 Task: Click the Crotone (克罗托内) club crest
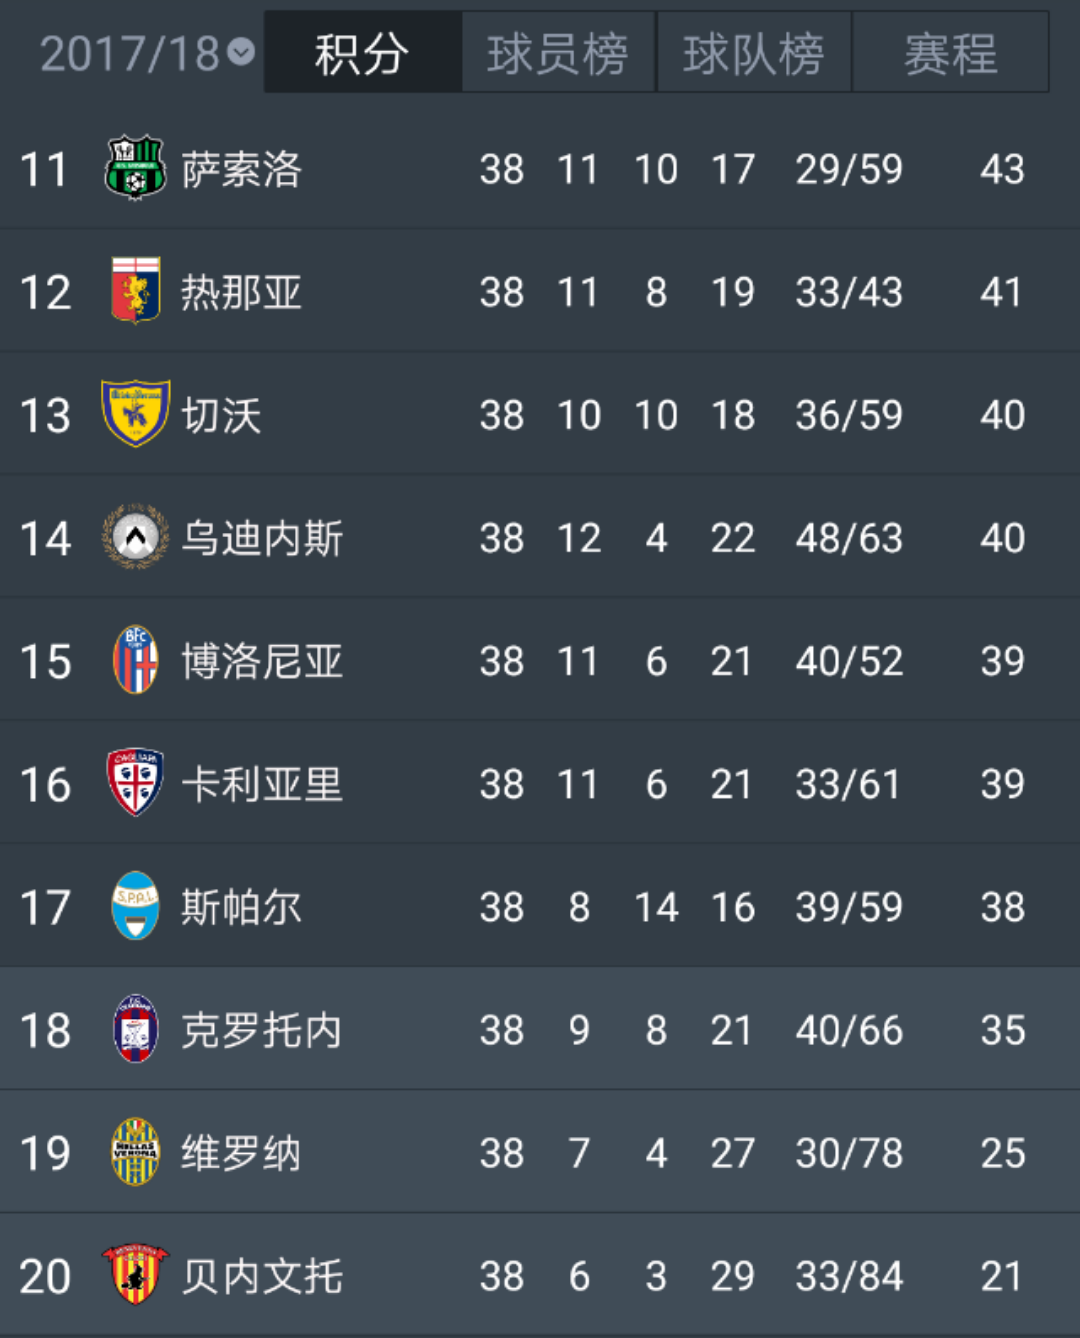coord(135,1029)
